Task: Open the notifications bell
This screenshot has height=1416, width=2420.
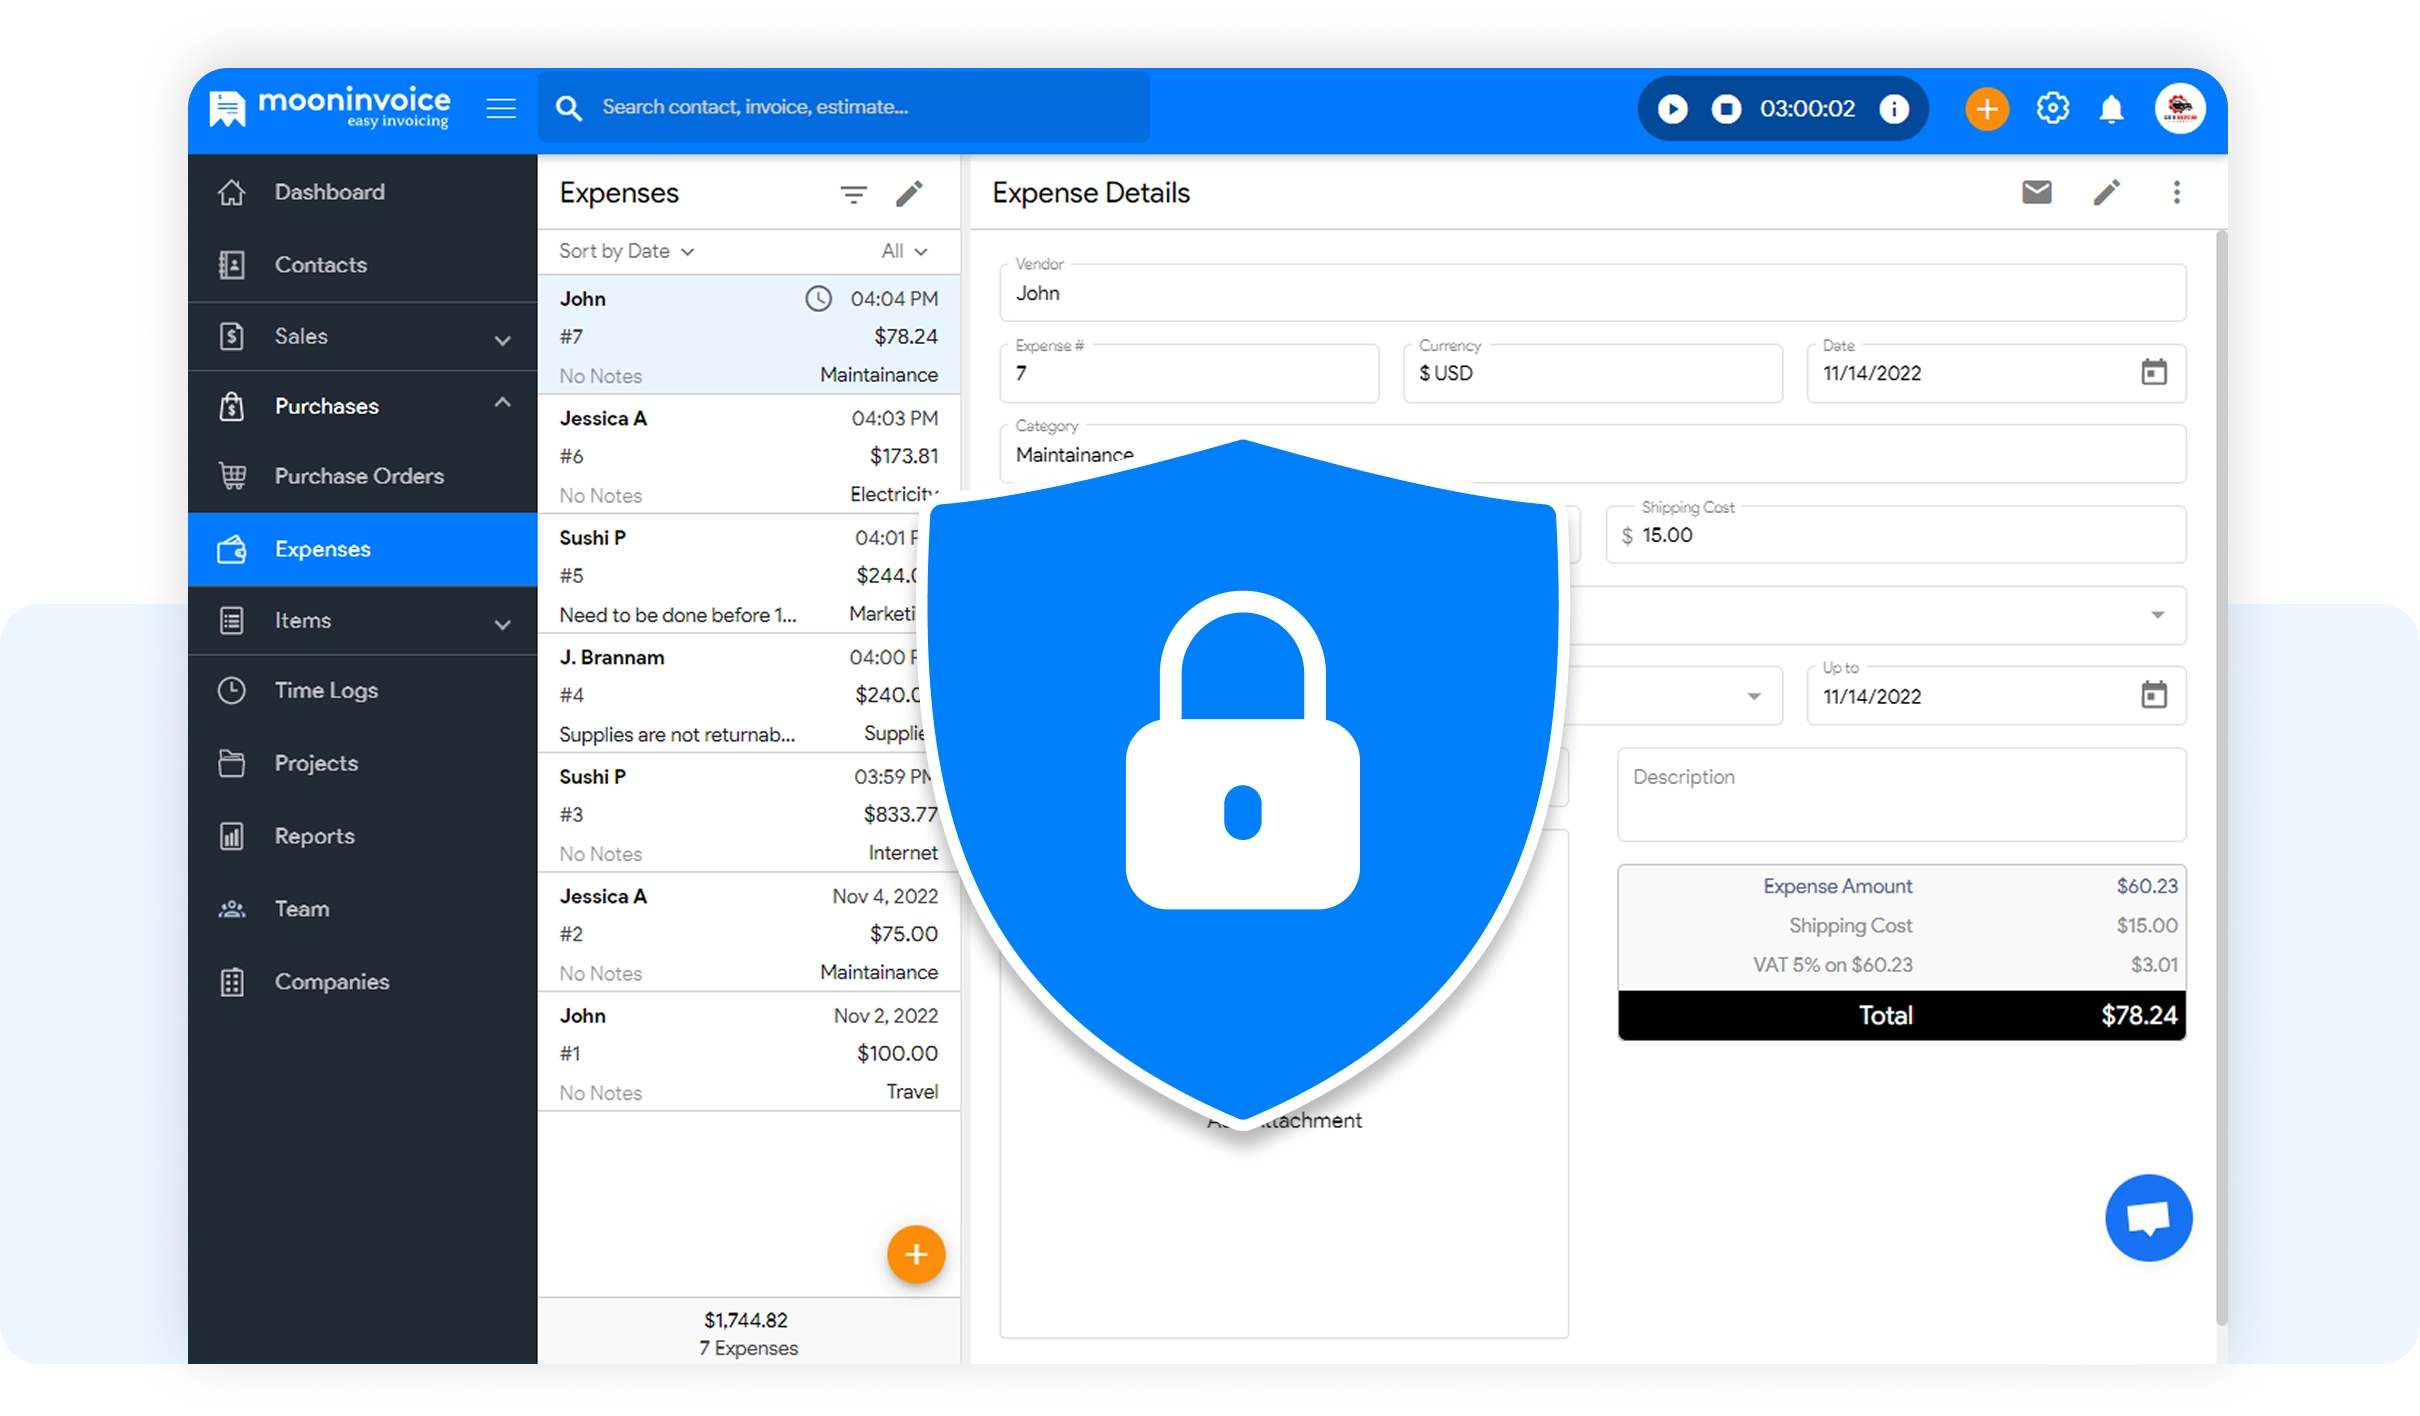Action: click(x=2111, y=108)
